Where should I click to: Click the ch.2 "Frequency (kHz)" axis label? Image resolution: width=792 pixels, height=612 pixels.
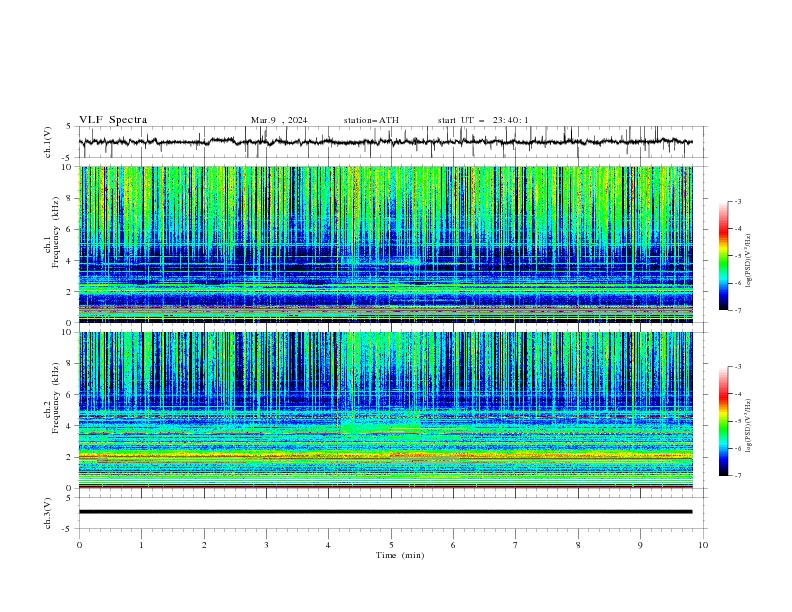tap(56, 398)
